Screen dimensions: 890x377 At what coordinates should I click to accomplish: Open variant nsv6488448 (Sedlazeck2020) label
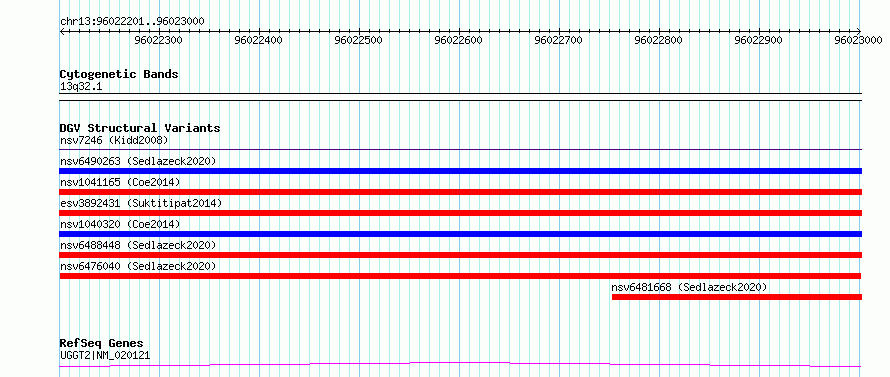(x=138, y=245)
